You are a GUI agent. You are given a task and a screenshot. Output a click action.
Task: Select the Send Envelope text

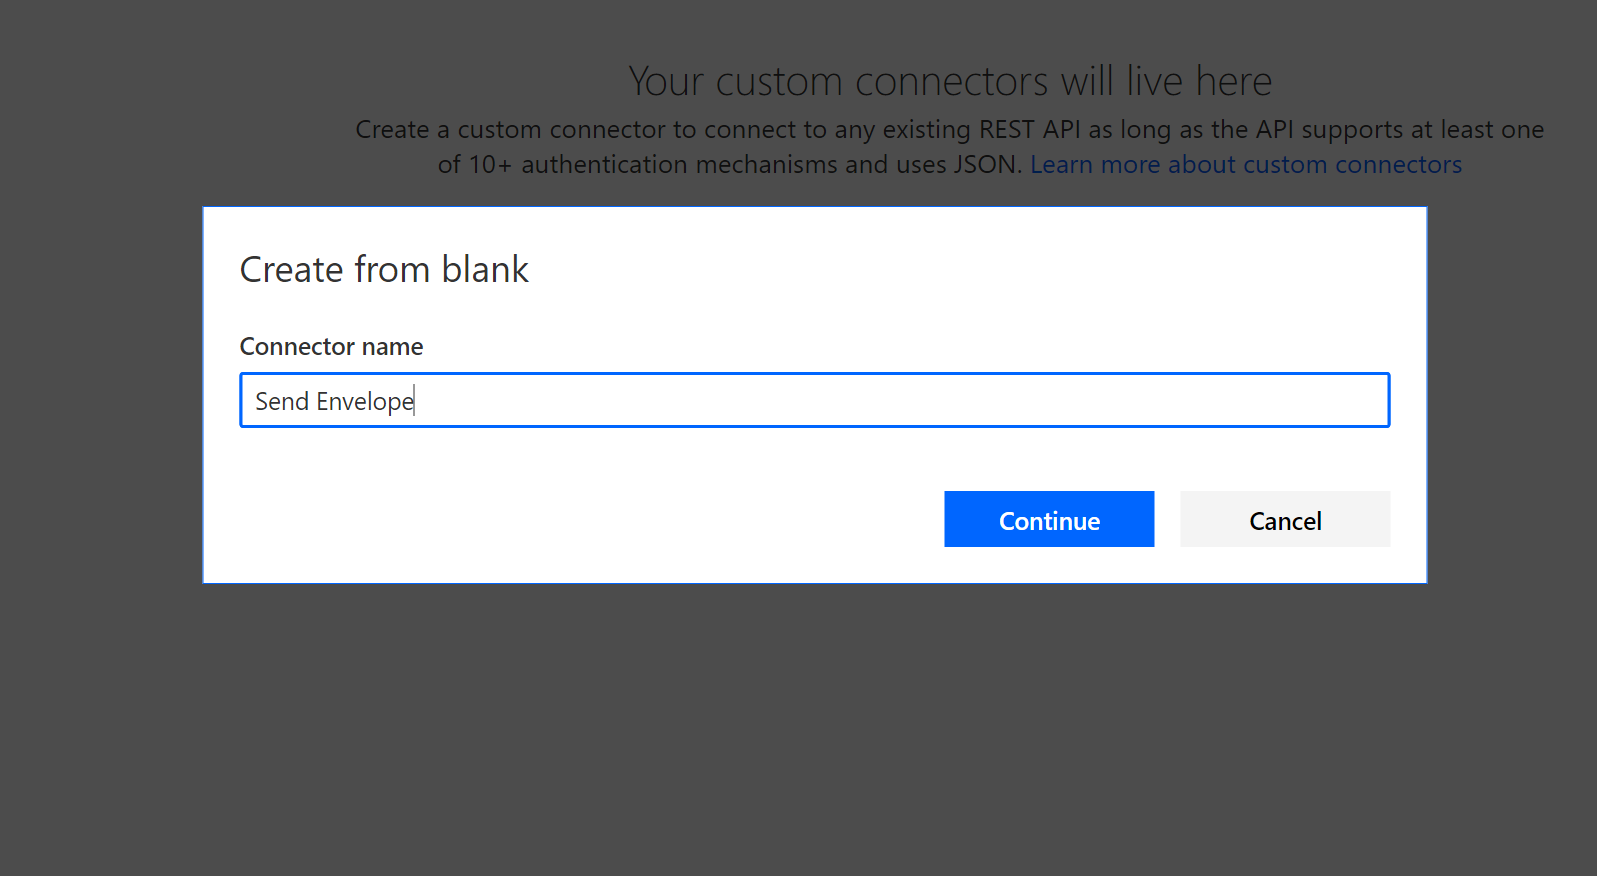coord(334,400)
